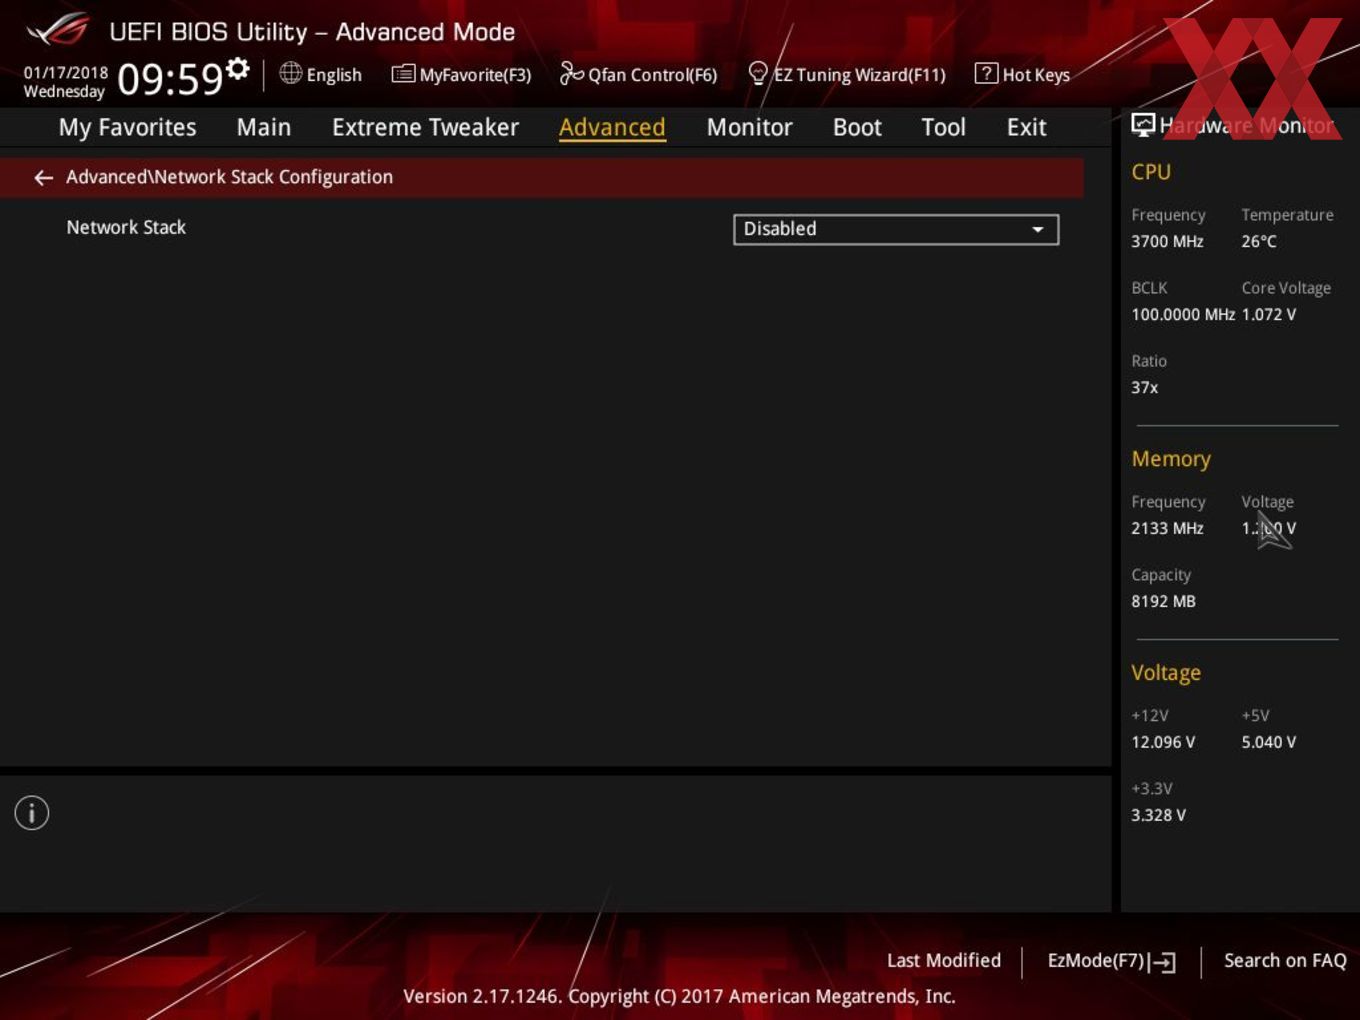Go to Boot tab
The height and width of the screenshot is (1020, 1360).
click(857, 127)
